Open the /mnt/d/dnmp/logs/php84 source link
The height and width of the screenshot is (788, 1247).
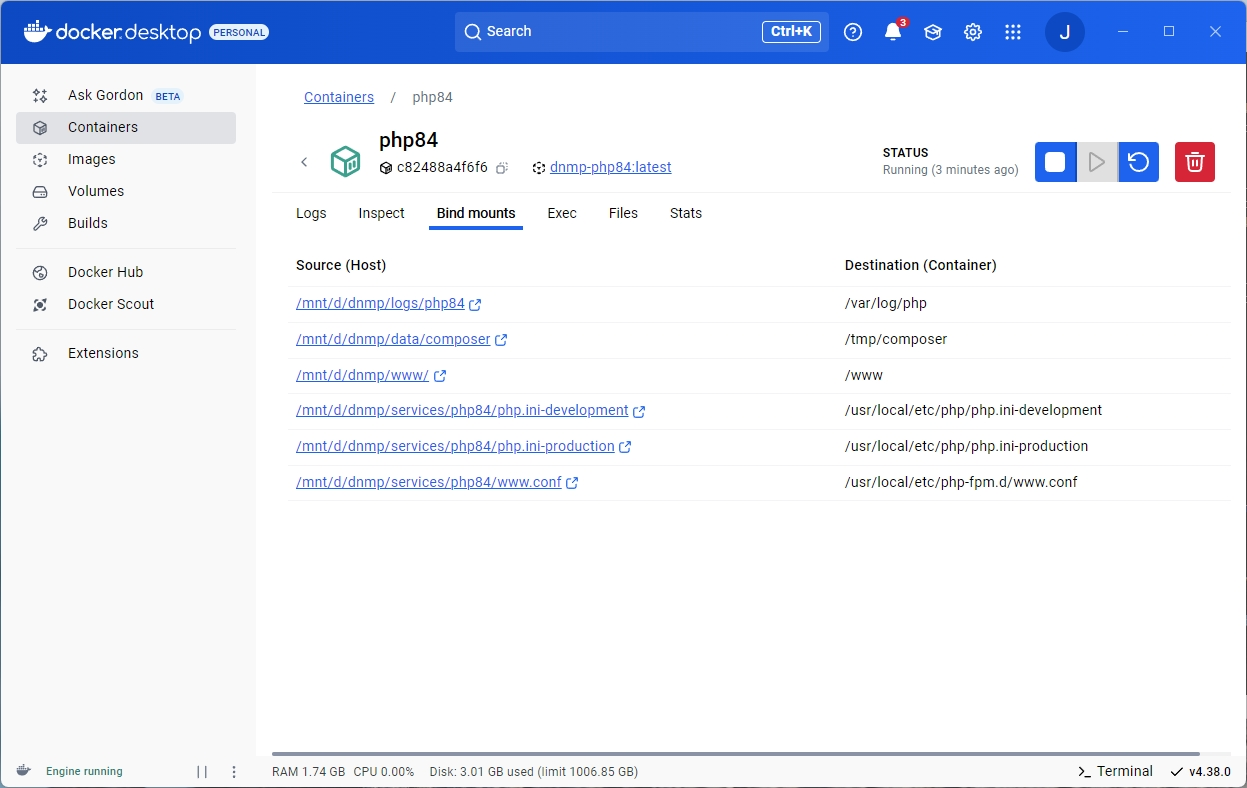coord(380,304)
